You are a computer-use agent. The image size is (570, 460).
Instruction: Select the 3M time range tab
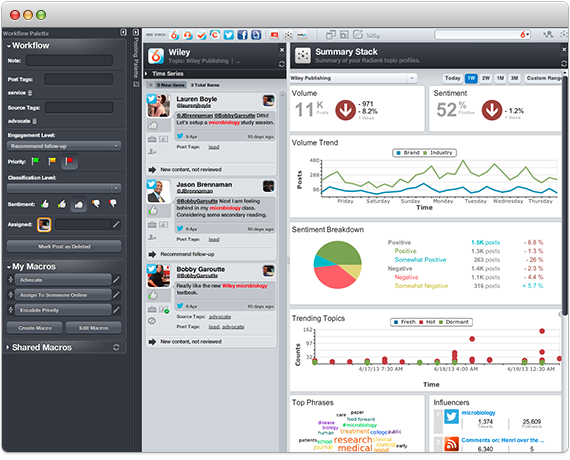tap(514, 78)
